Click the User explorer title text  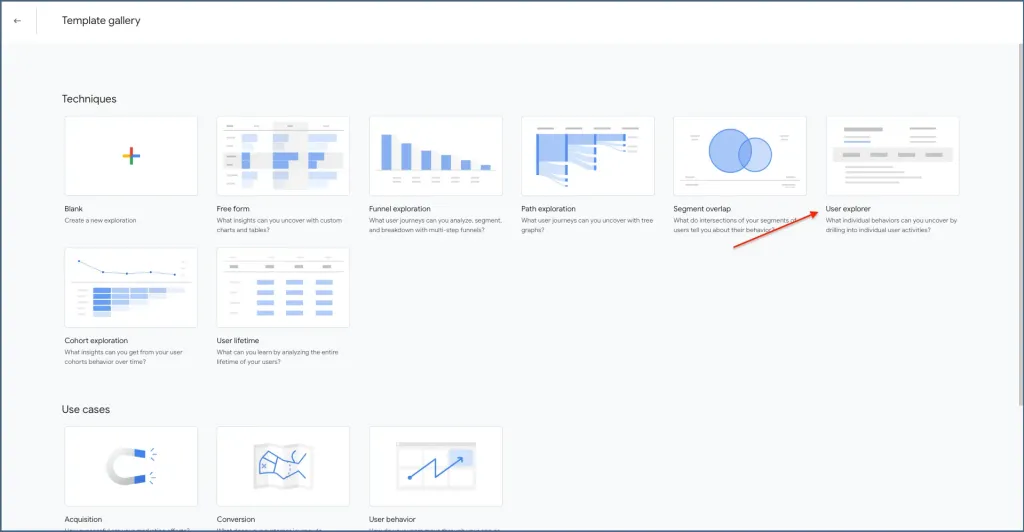848,209
